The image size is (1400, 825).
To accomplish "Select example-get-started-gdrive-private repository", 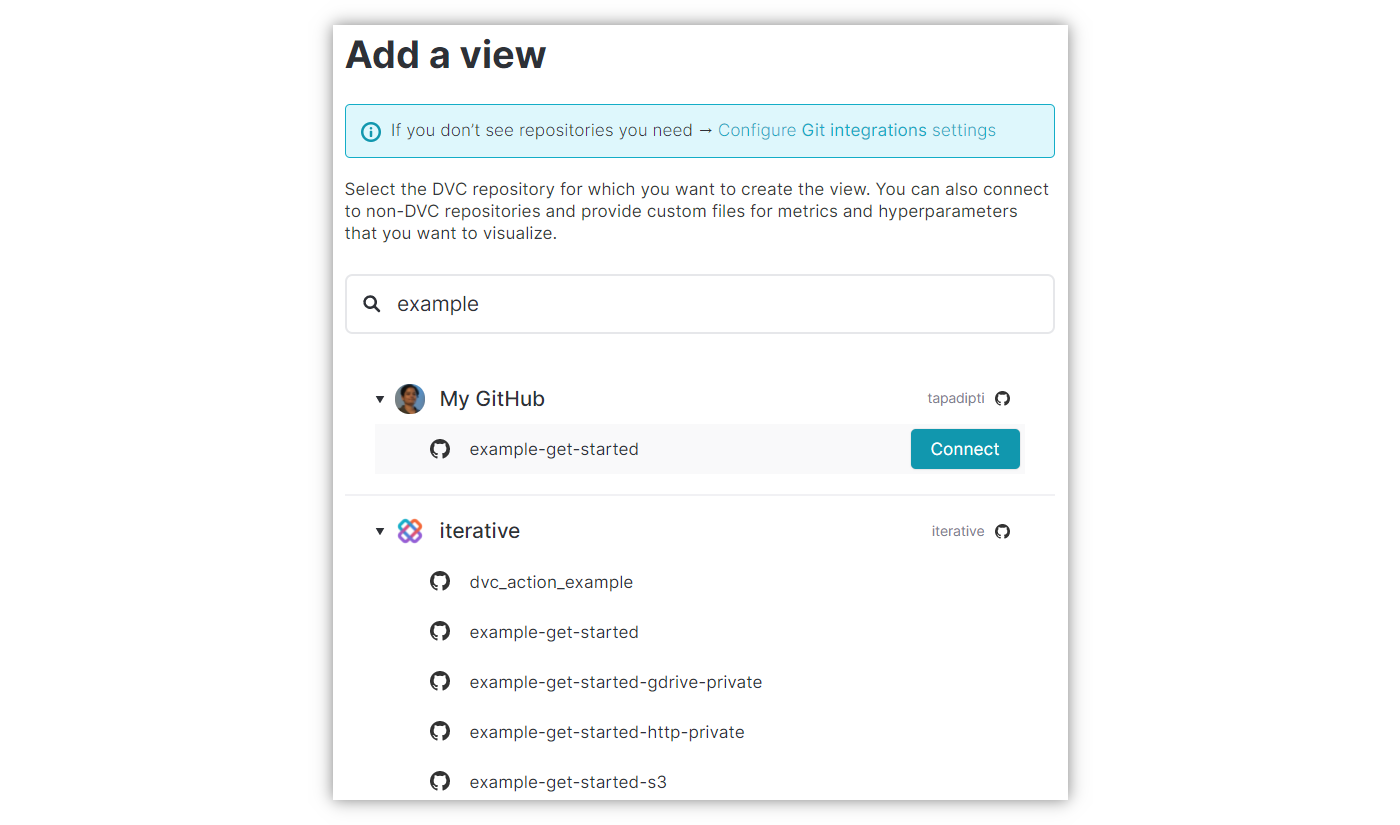I will tap(615, 682).
